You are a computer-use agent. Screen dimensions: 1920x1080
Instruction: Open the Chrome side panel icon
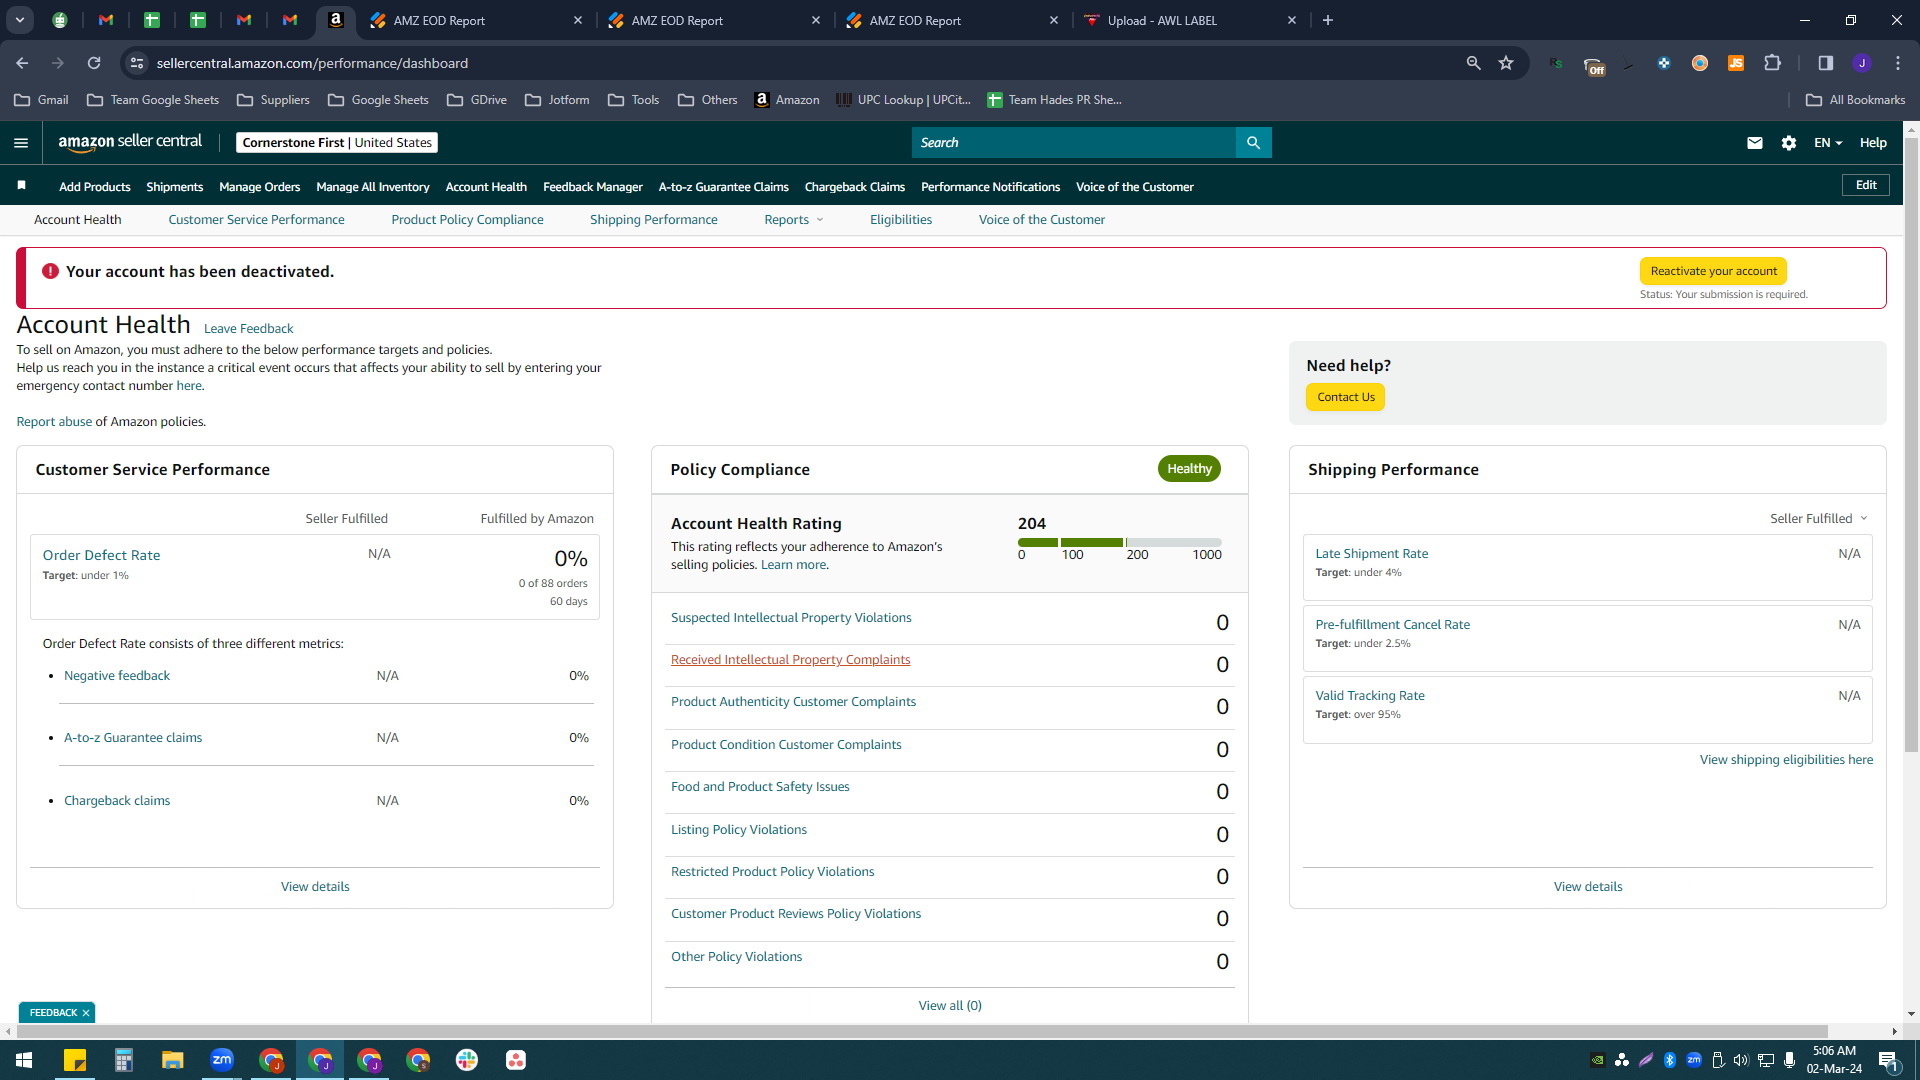point(1825,63)
